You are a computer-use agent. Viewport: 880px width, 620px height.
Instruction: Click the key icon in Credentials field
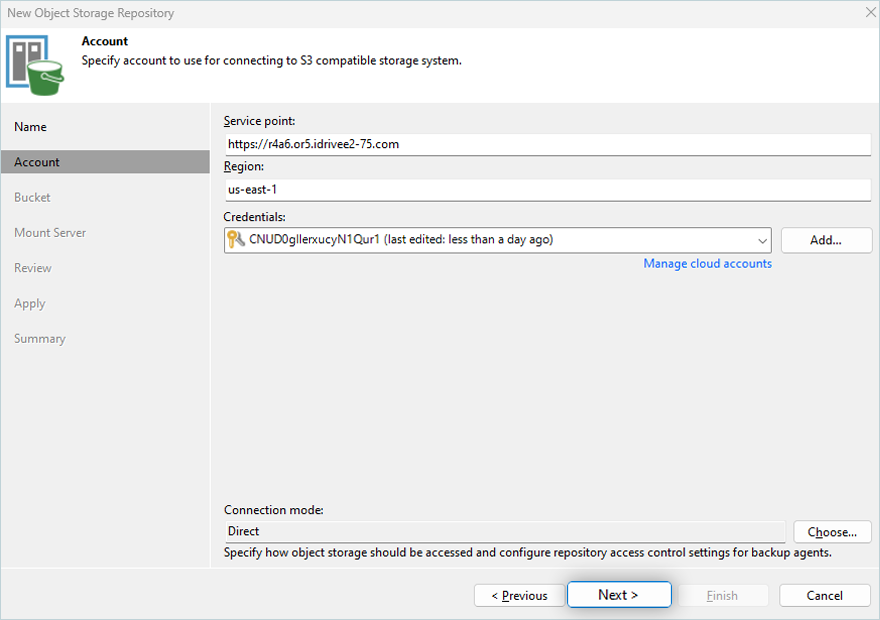coord(237,240)
